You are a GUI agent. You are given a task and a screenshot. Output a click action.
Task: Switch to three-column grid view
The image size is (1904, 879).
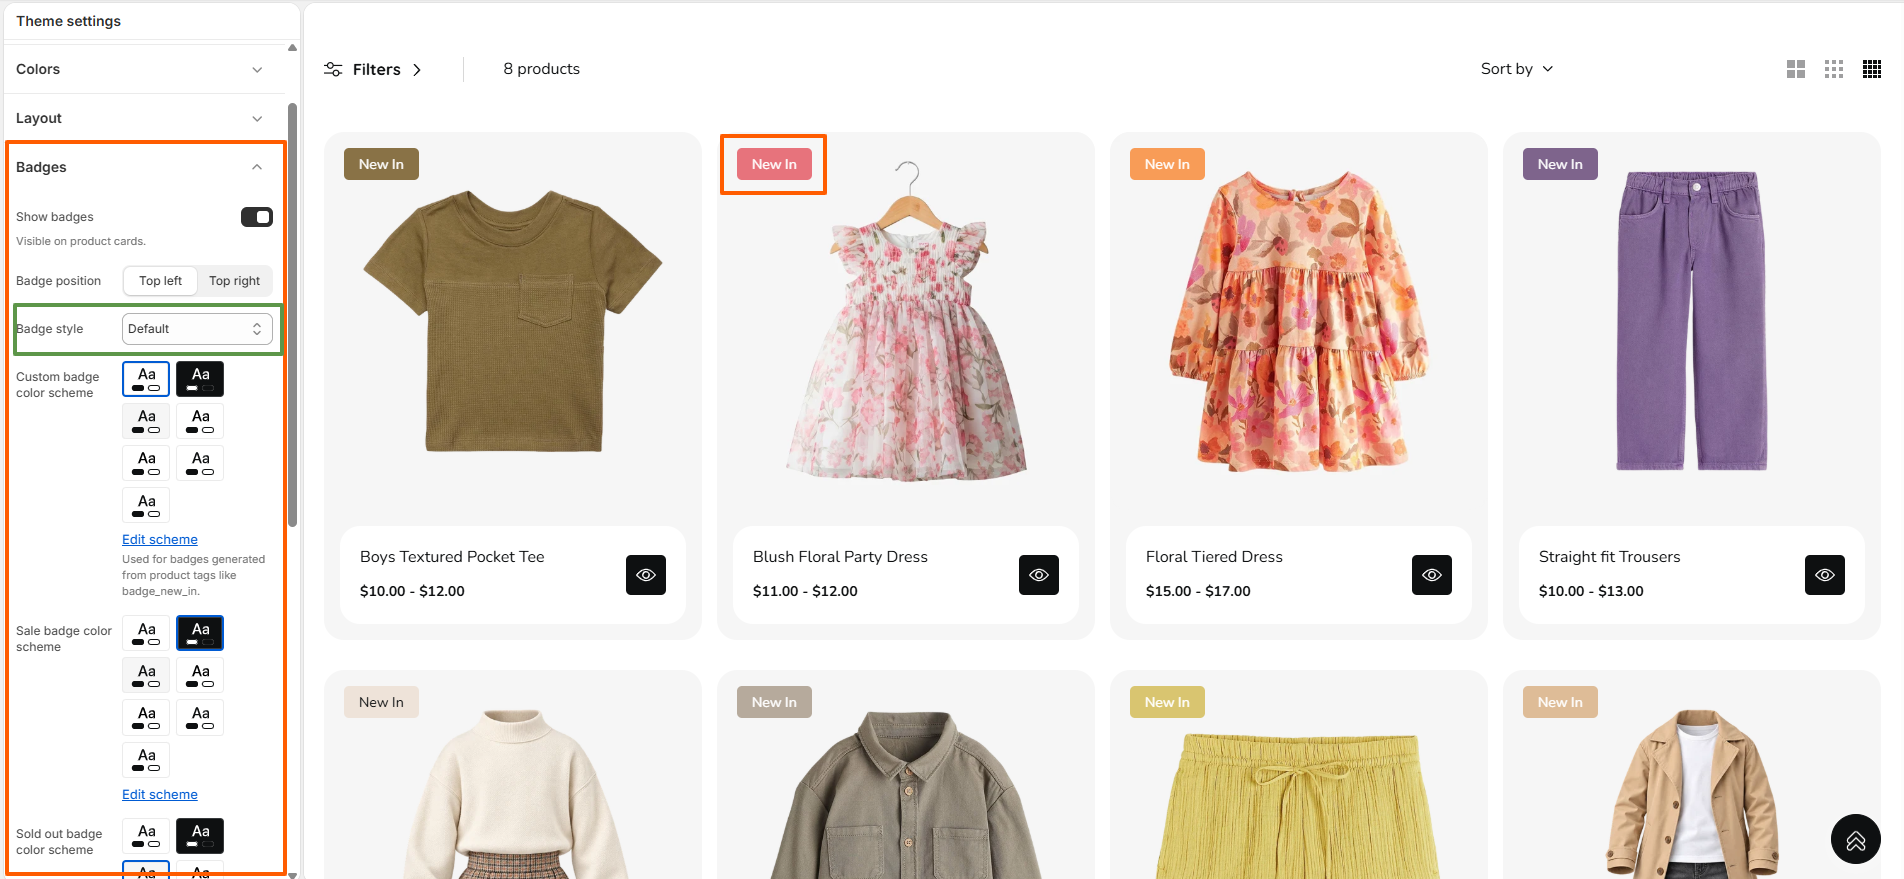tap(1834, 69)
